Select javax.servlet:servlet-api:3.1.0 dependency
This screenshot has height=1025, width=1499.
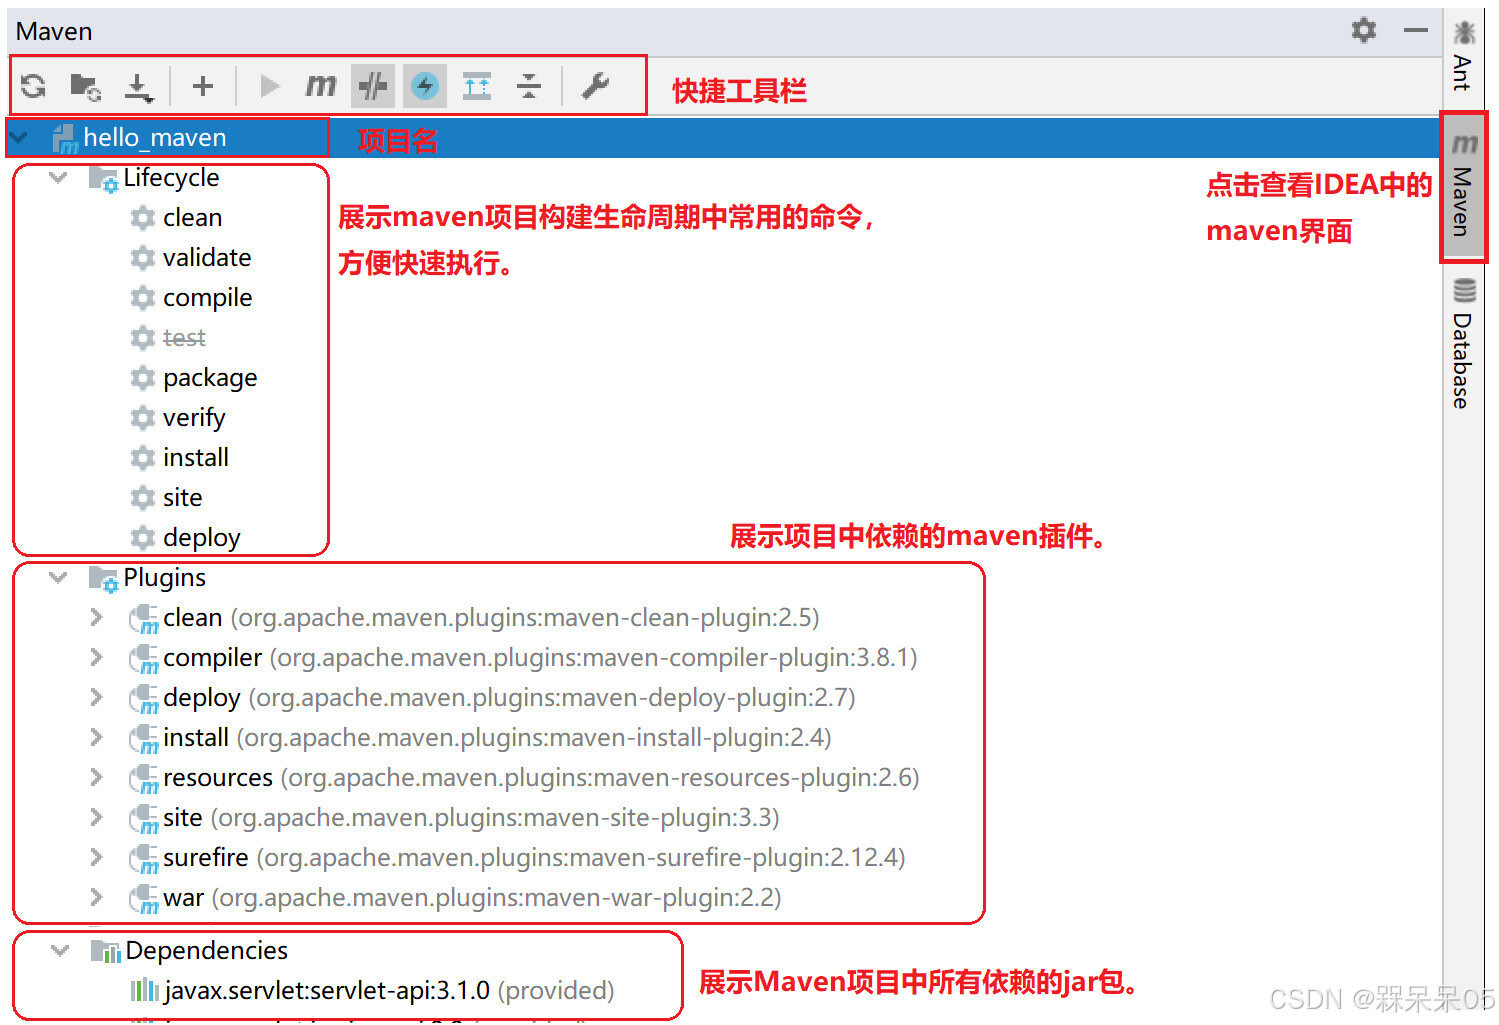point(389,991)
